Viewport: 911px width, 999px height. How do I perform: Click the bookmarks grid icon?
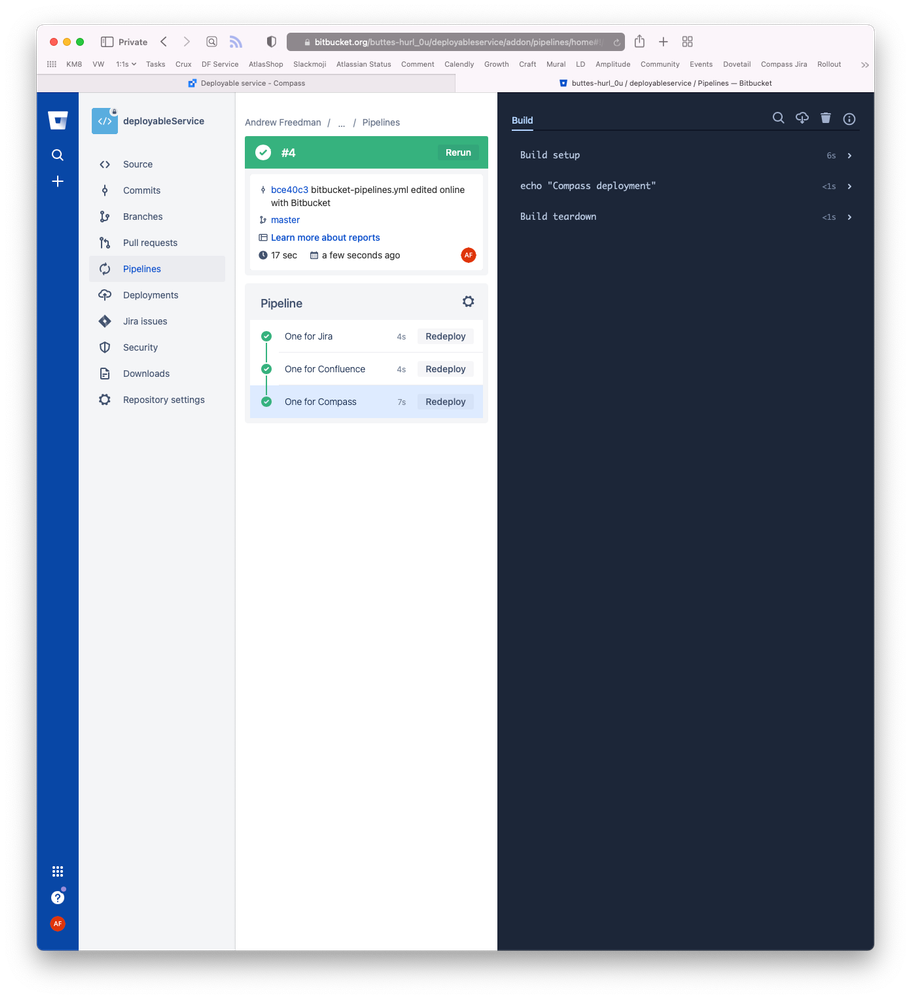point(52,64)
